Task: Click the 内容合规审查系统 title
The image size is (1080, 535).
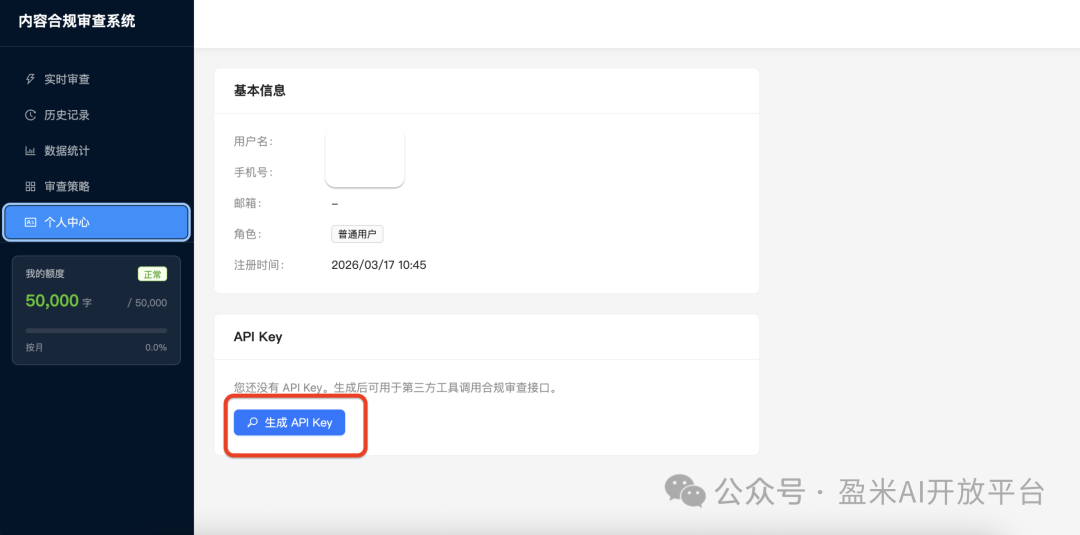Action: tap(77, 21)
